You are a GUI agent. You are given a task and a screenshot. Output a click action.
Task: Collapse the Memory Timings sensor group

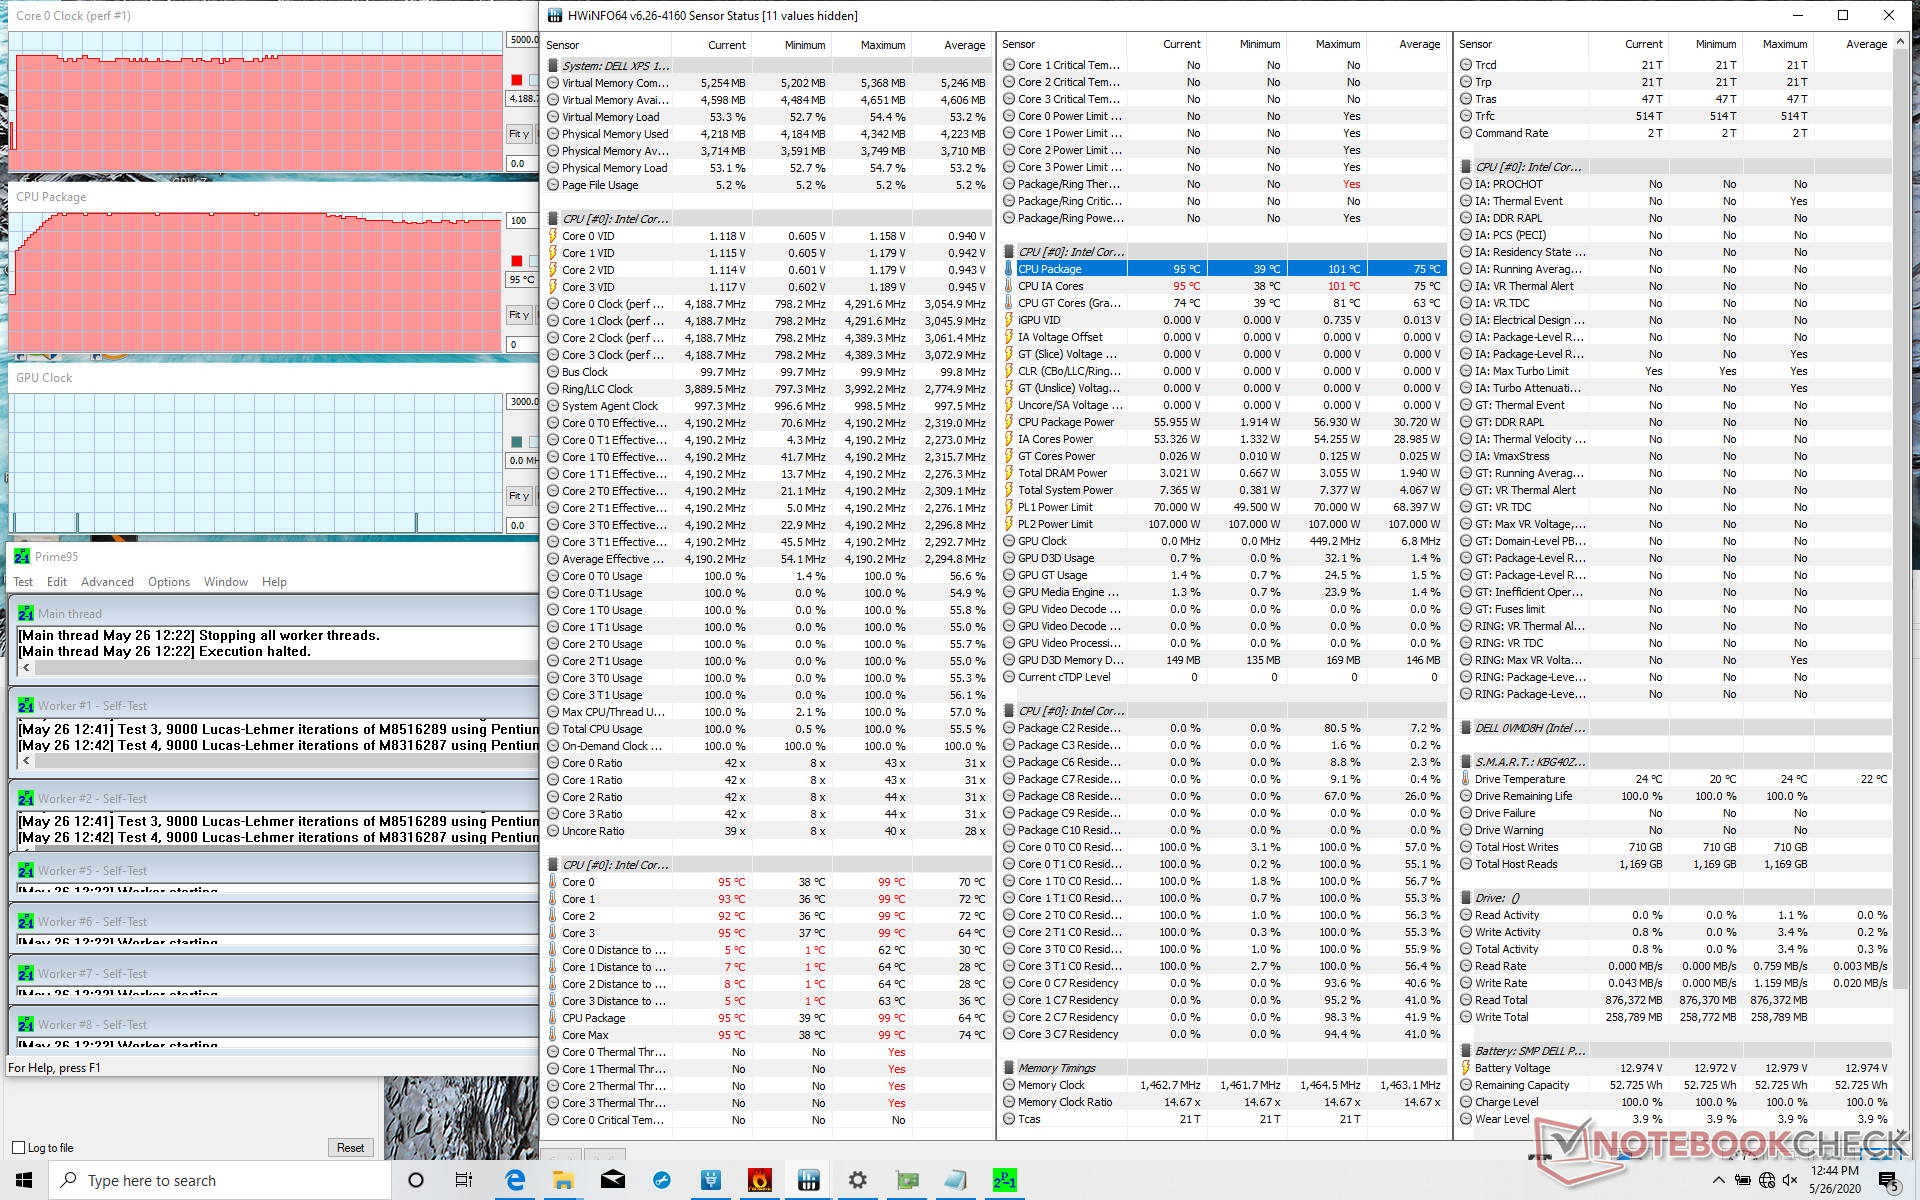click(x=1009, y=1067)
